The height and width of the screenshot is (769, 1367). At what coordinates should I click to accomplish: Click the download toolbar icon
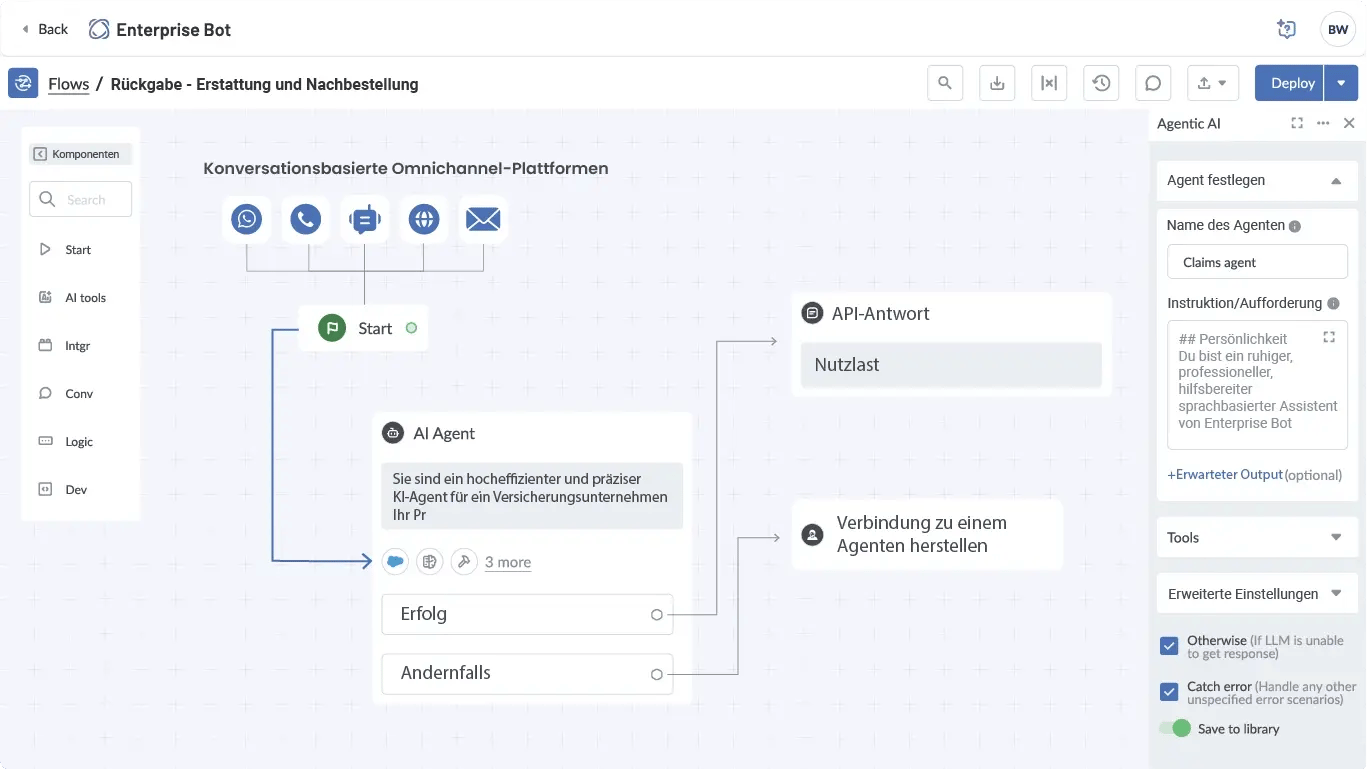[x=997, y=84]
